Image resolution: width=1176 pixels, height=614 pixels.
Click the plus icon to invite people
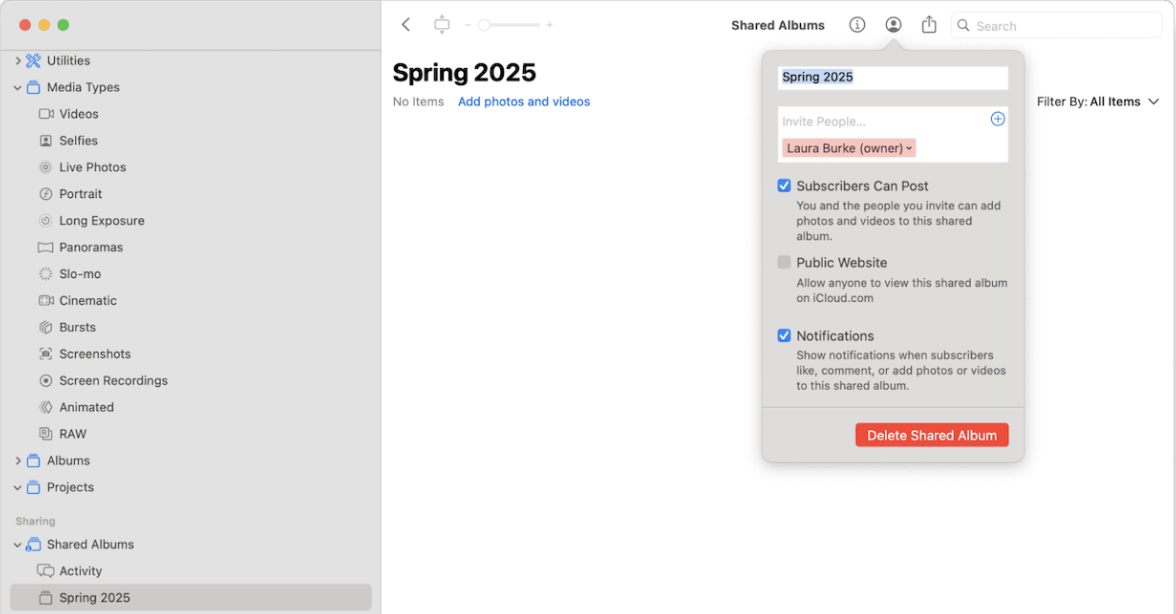click(997, 119)
